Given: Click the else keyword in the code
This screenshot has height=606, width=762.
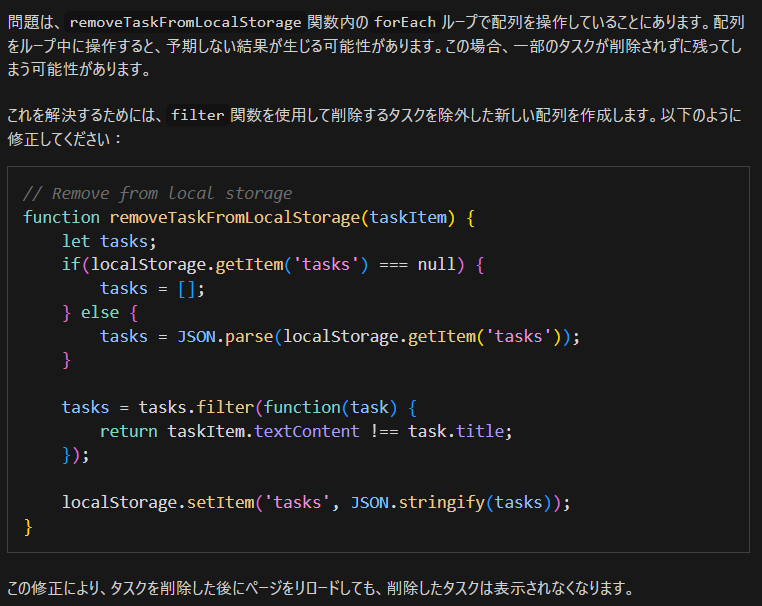Looking at the screenshot, I should [100, 313].
